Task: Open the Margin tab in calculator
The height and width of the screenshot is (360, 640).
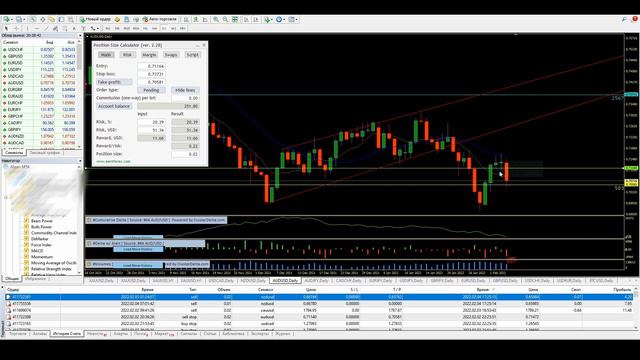Action: coord(149,55)
